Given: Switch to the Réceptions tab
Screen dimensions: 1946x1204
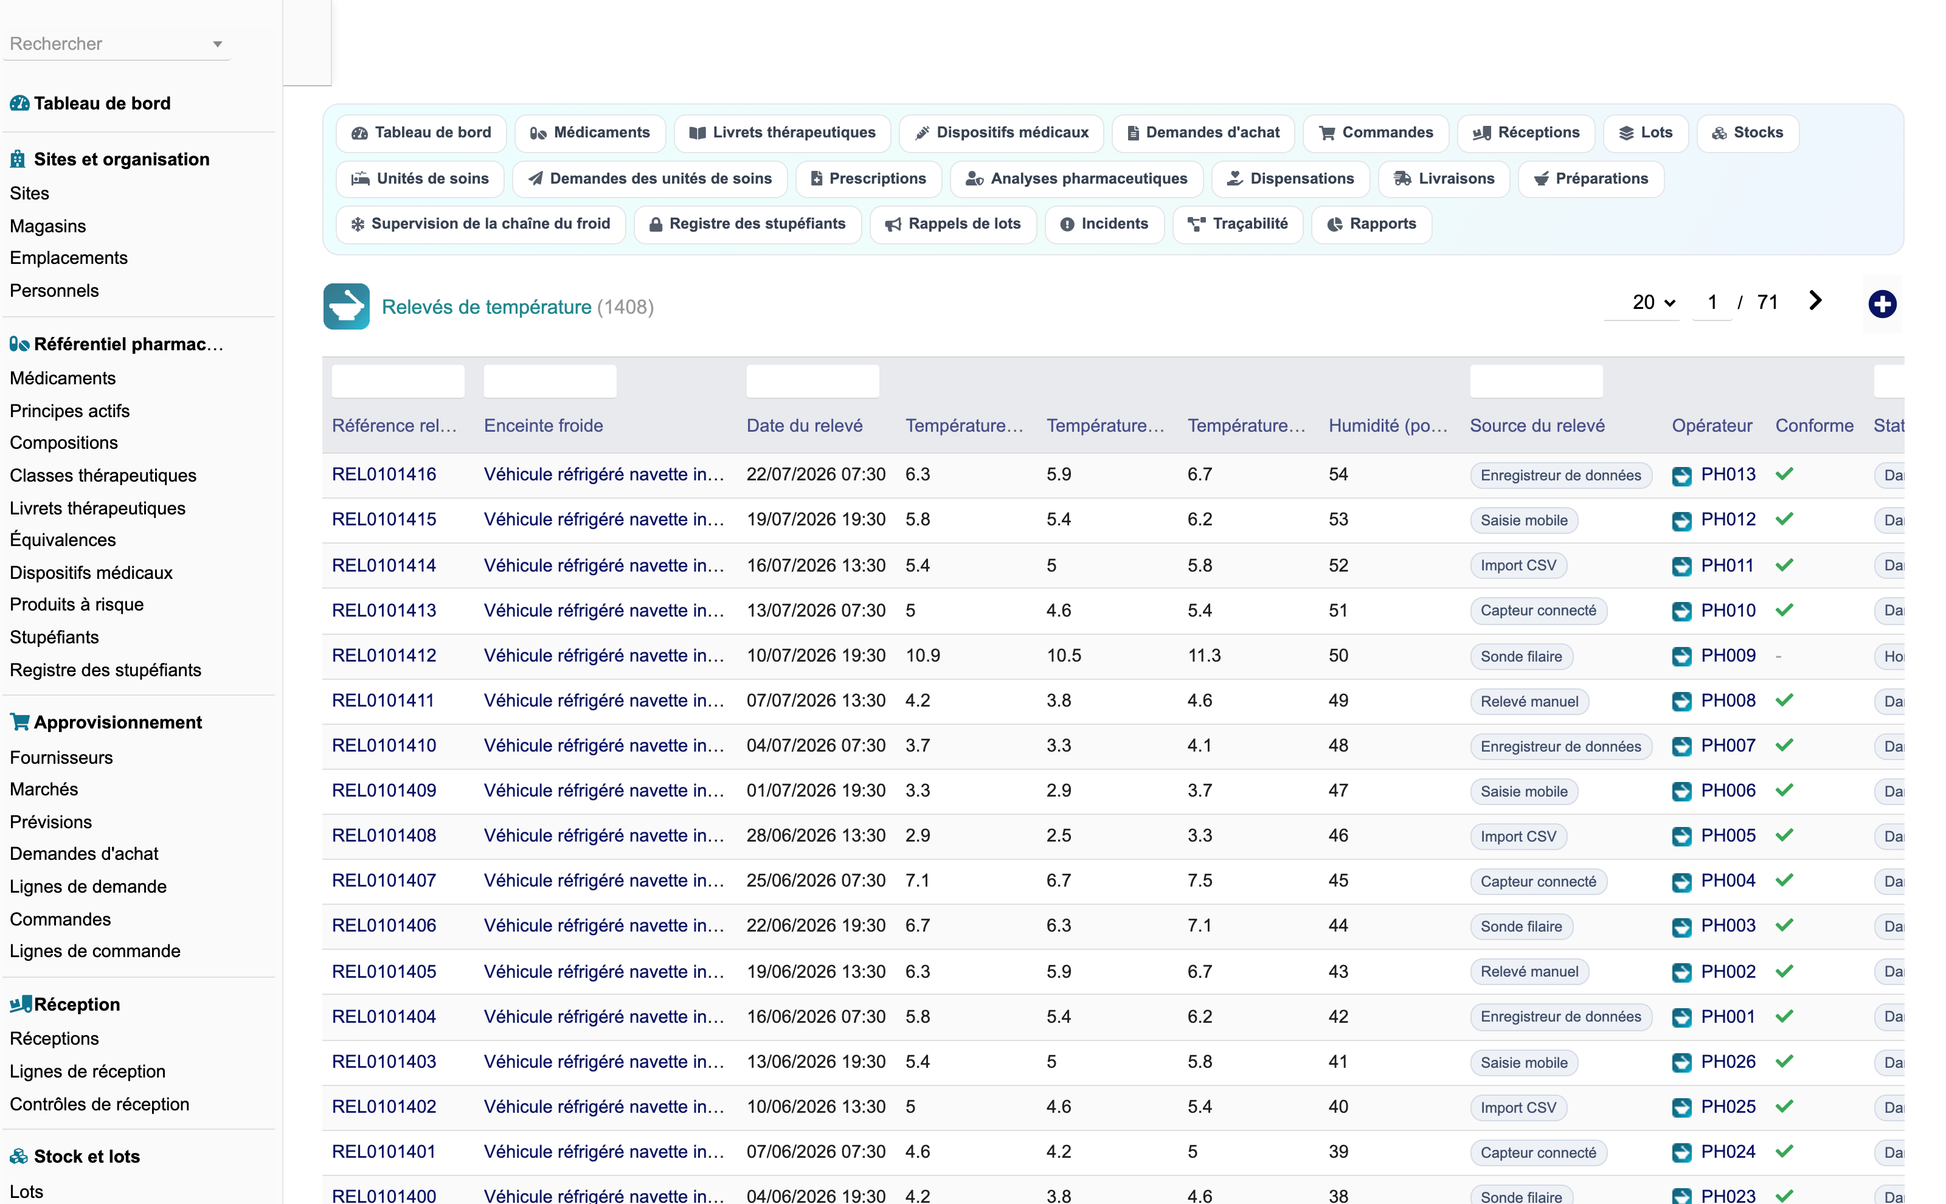Looking at the screenshot, I should coord(1526,133).
